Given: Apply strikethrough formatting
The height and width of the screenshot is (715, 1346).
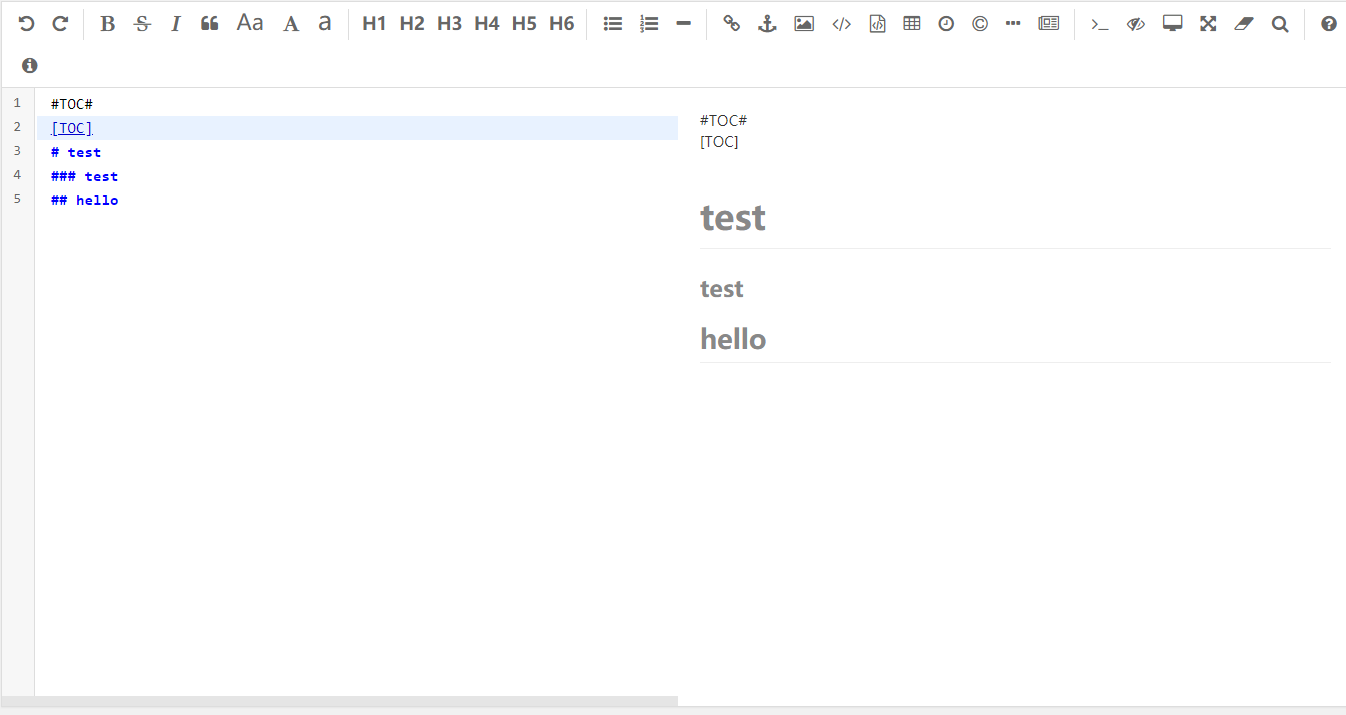Looking at the screenshot, I should pos(142,23).
